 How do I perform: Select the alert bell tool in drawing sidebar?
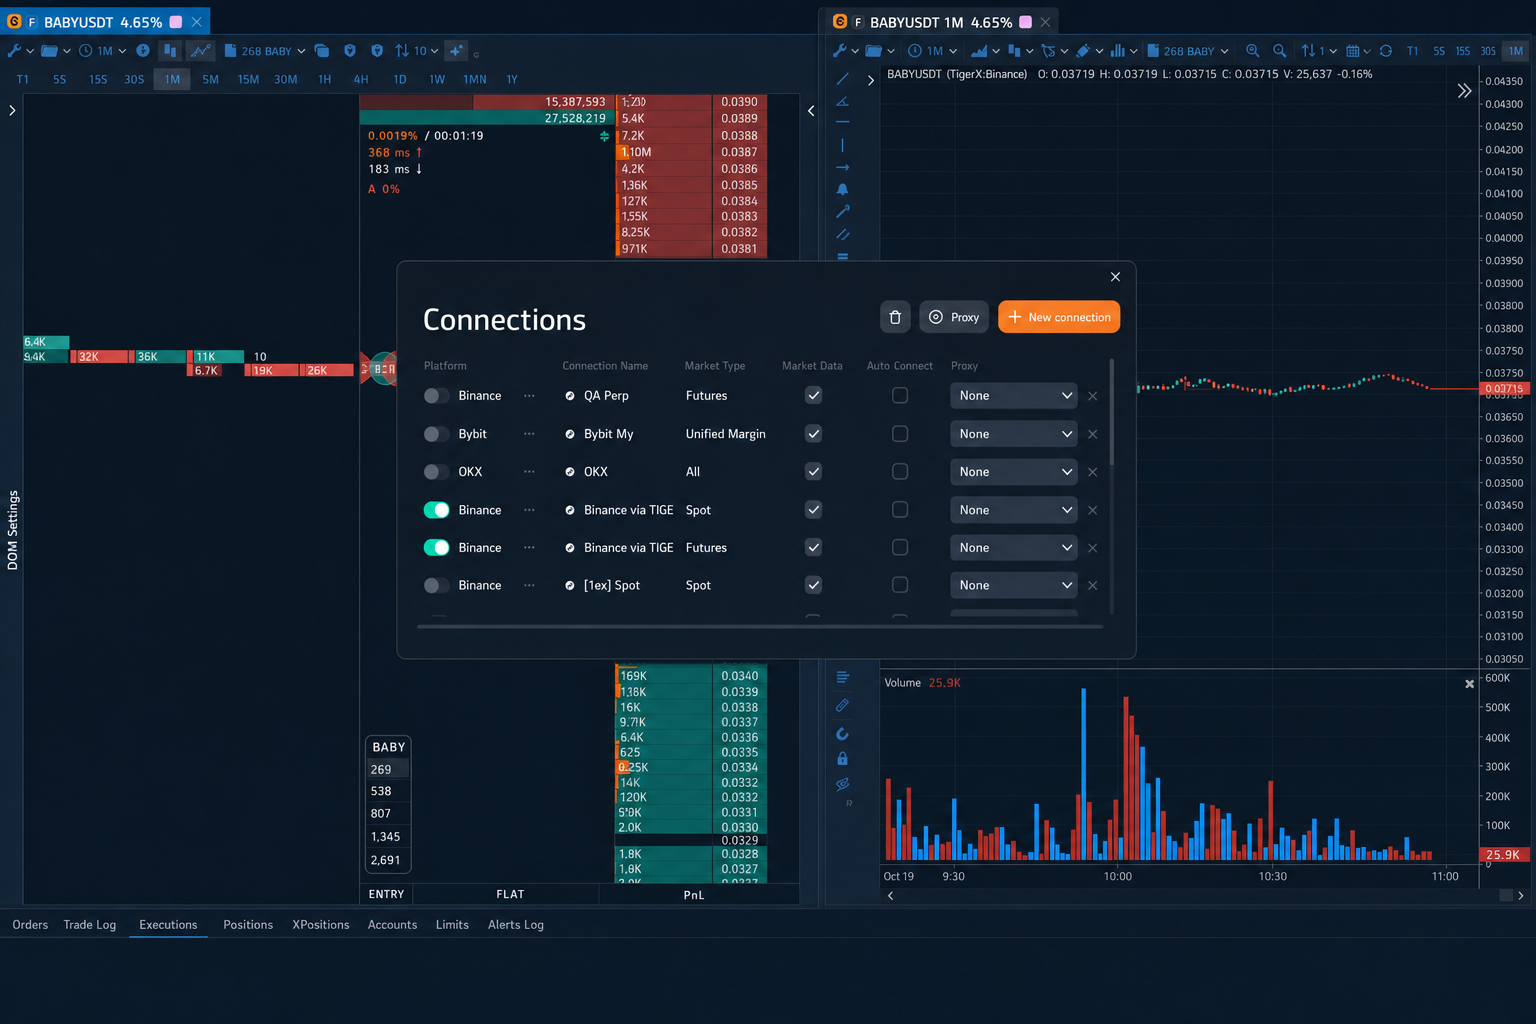[x=842, y=189]
